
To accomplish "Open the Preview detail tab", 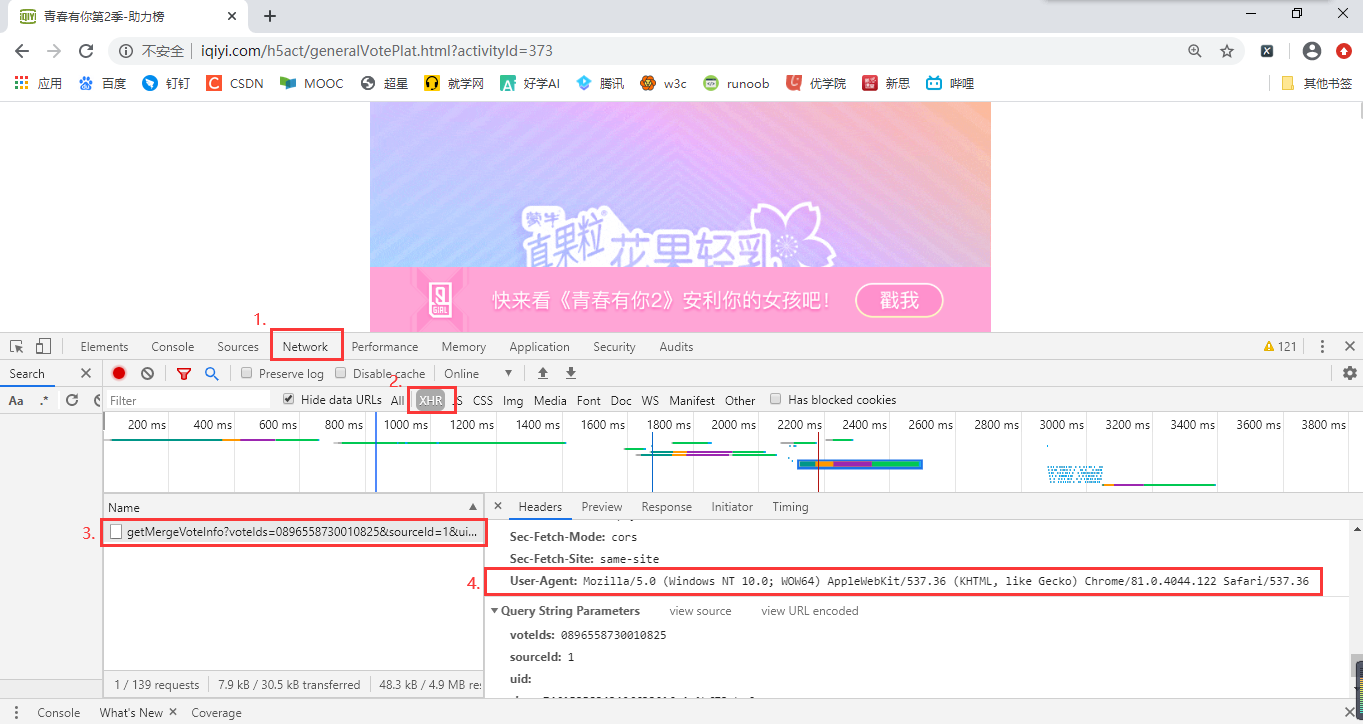I will 602,507.
